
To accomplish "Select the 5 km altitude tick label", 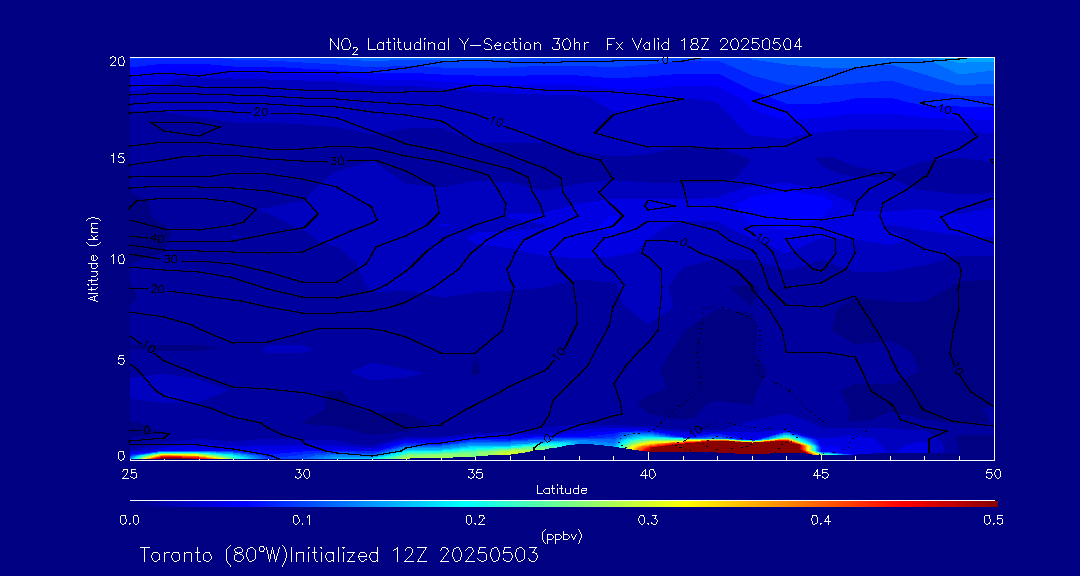I will tap(120, 359).
